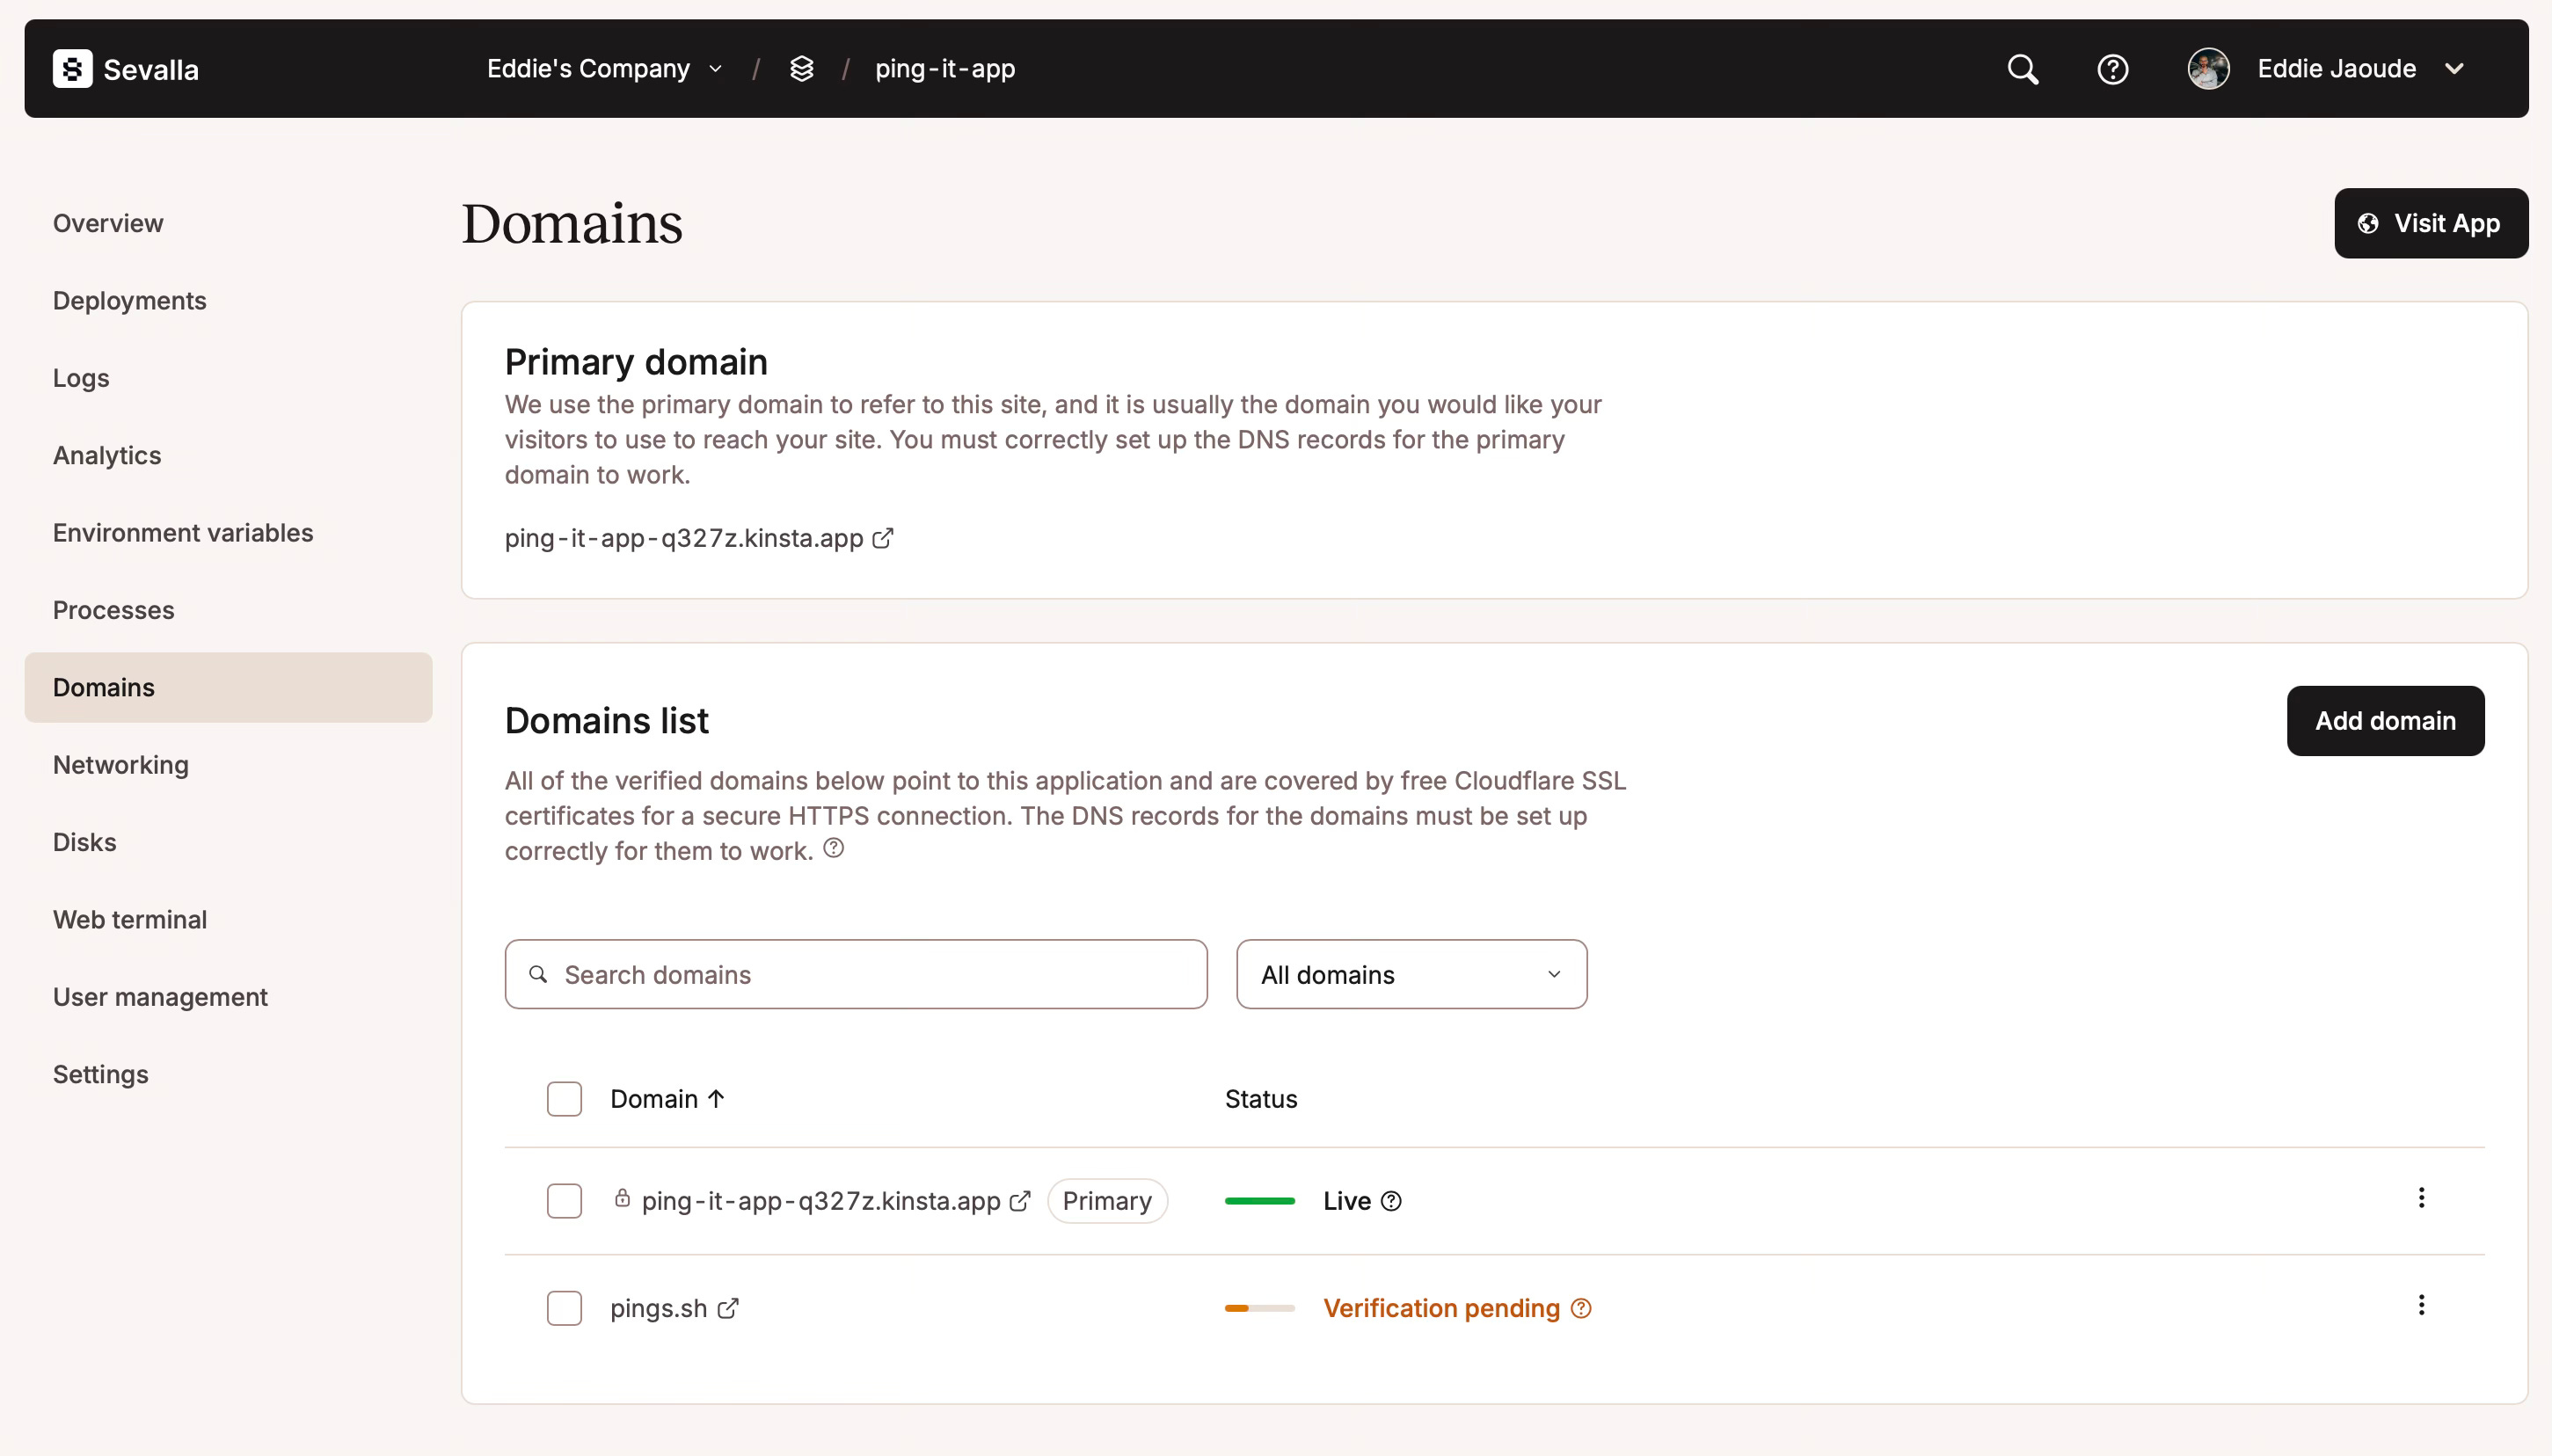Click the Add domain button
The width and height of the screenshot is (2552, 1456).
point(2385,721)
